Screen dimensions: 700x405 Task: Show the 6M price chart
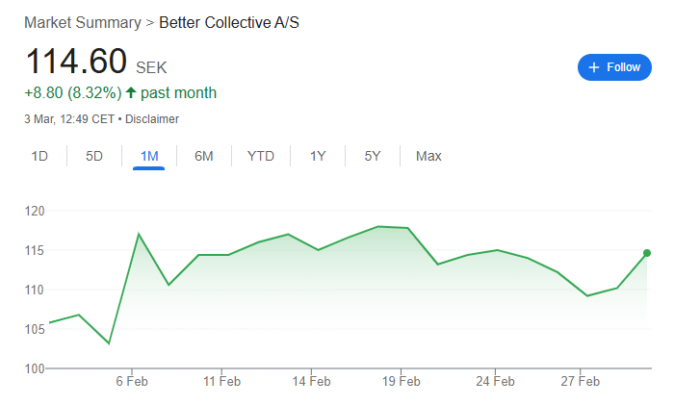tap(204, 156)
